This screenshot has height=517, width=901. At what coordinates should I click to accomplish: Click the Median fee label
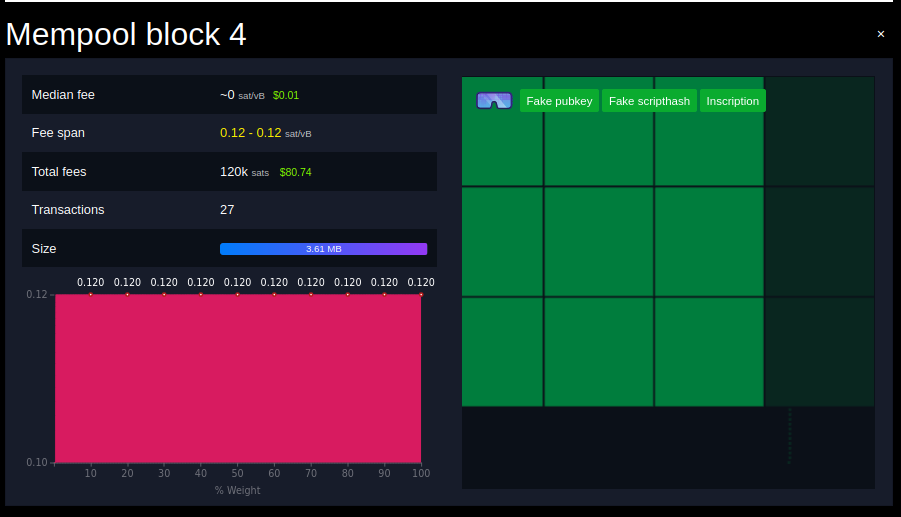63,95
